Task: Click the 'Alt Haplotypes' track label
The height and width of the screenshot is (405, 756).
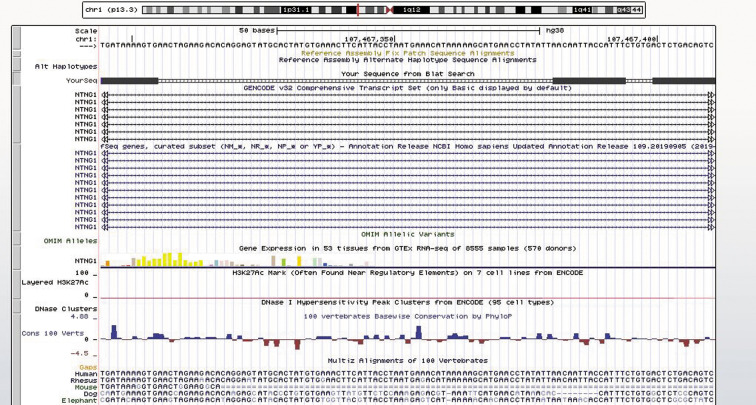Action: [66, 67]
